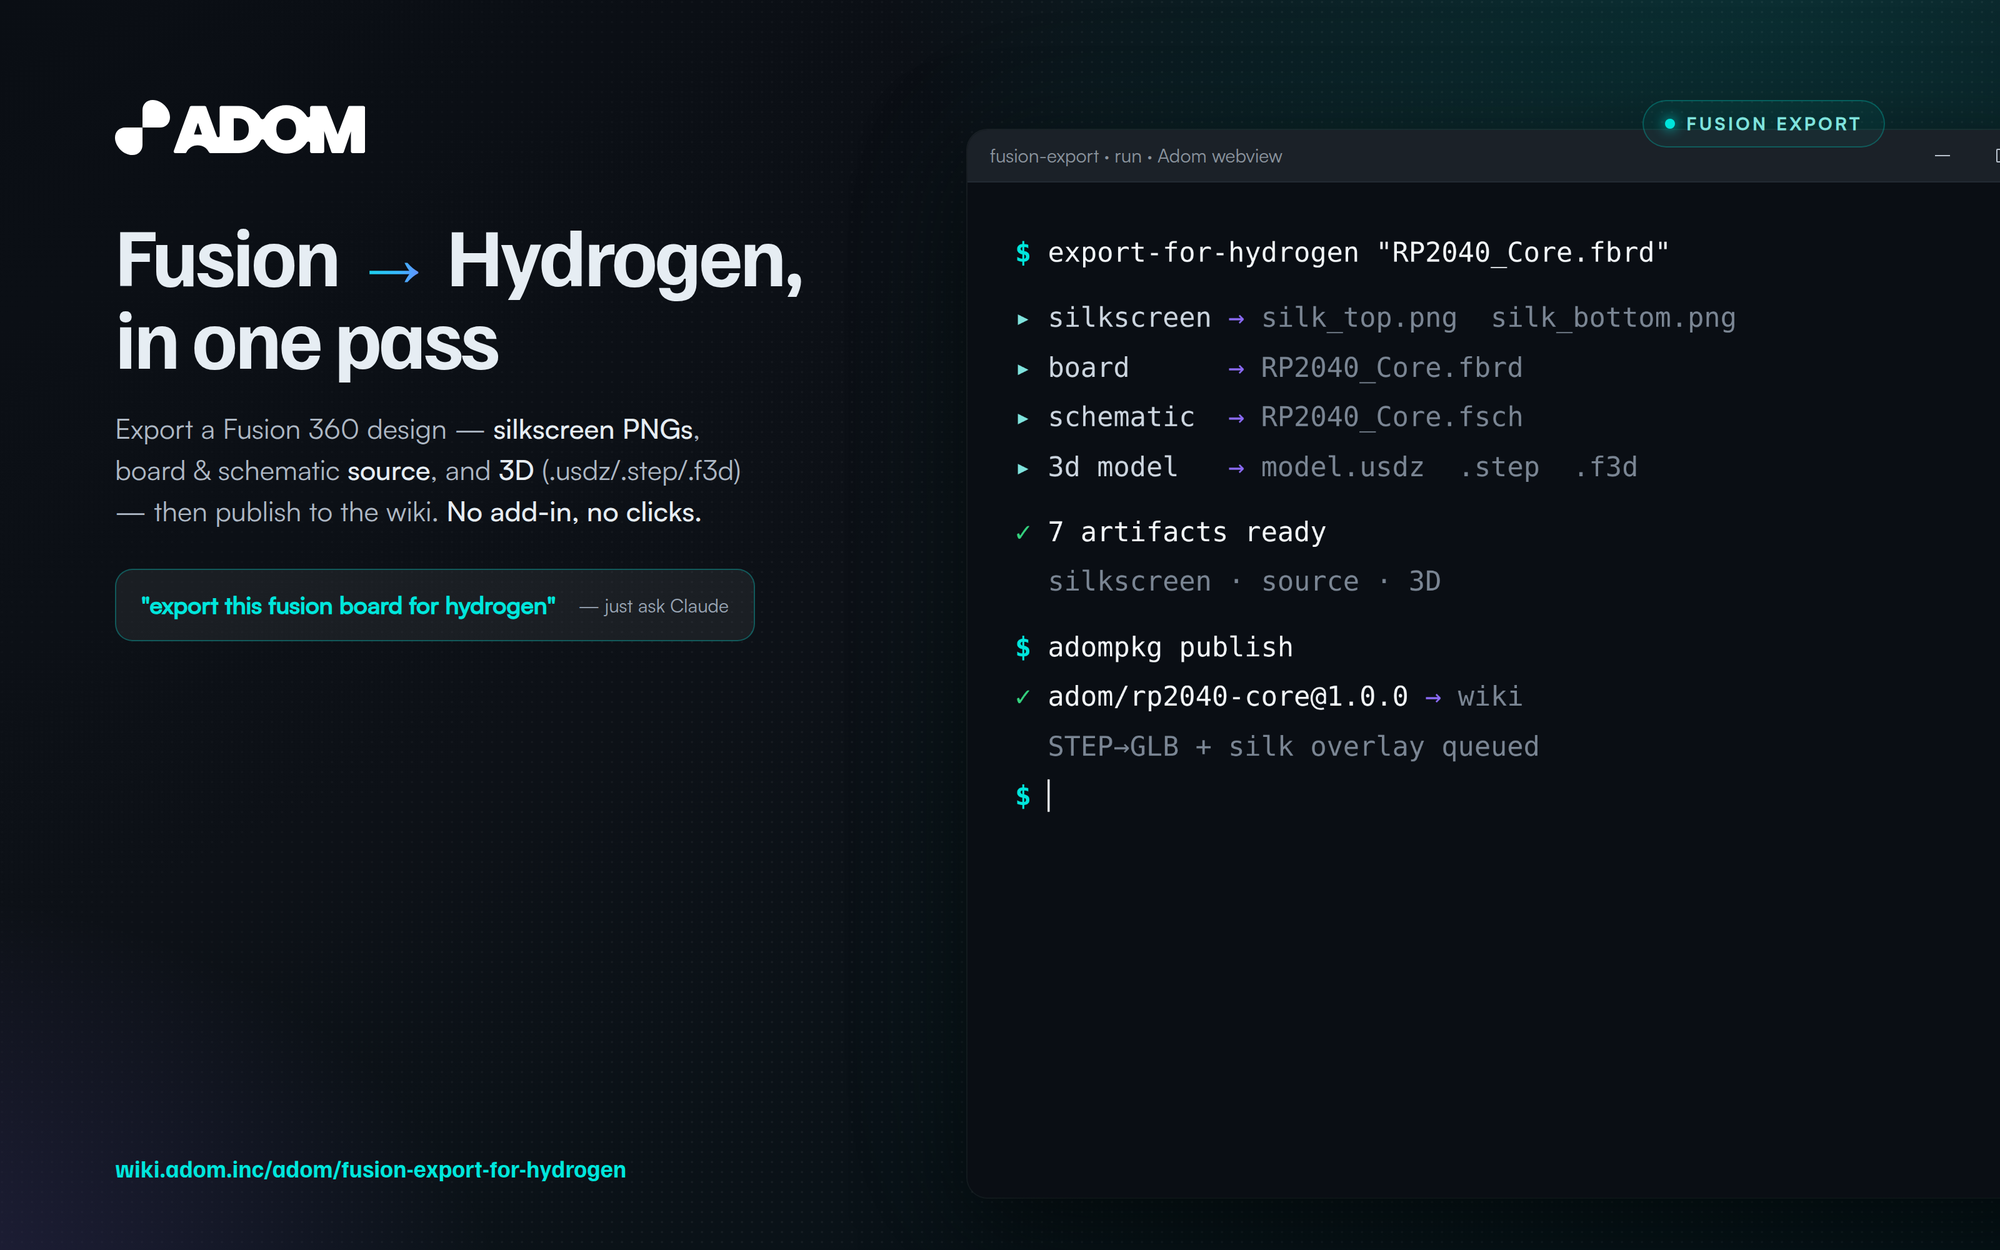Click STEP→GLB + silk overlay queued line

1293,746
